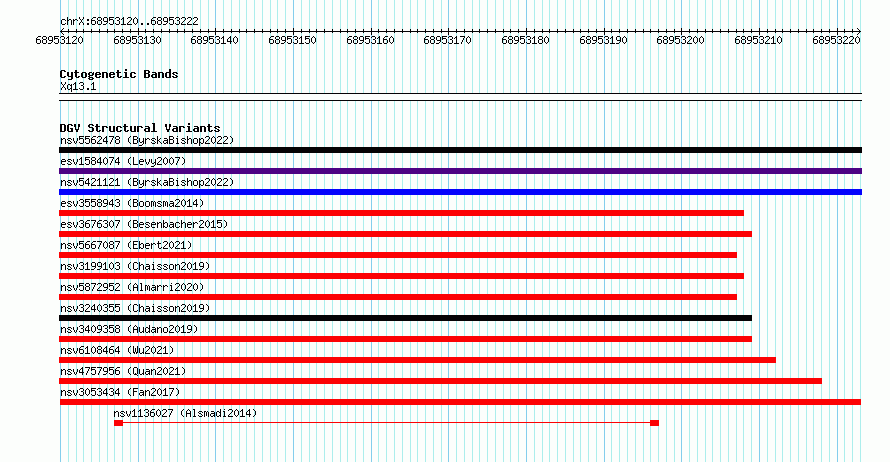Screen dimensions: 890x462
Task: Click the nsv5562478 (ByrskaBishop2022) variant label
Action: [147, 140]
